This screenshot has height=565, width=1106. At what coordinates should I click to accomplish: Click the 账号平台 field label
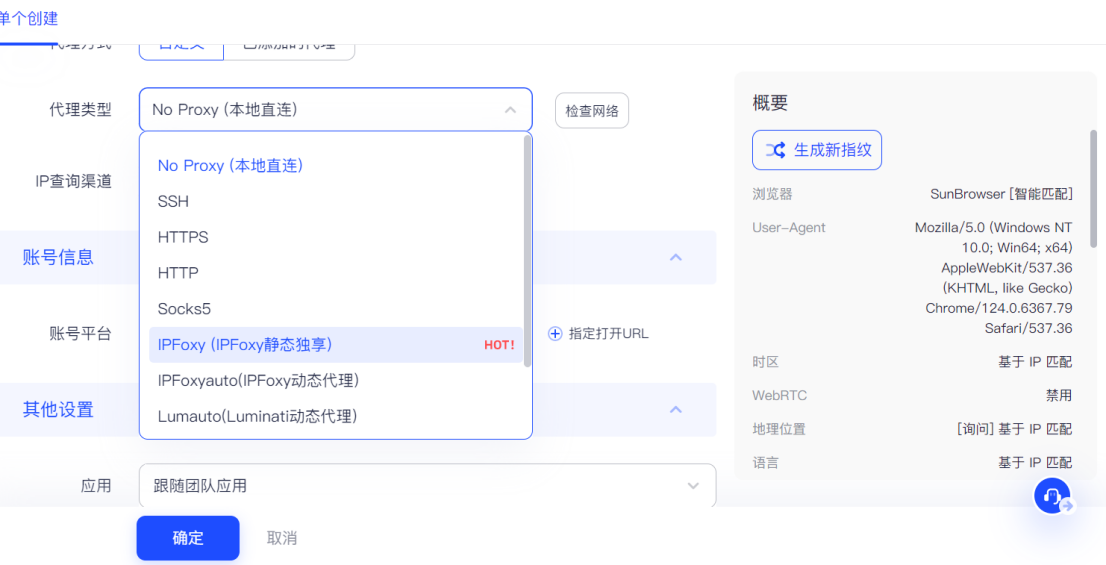tap(80, 334)
